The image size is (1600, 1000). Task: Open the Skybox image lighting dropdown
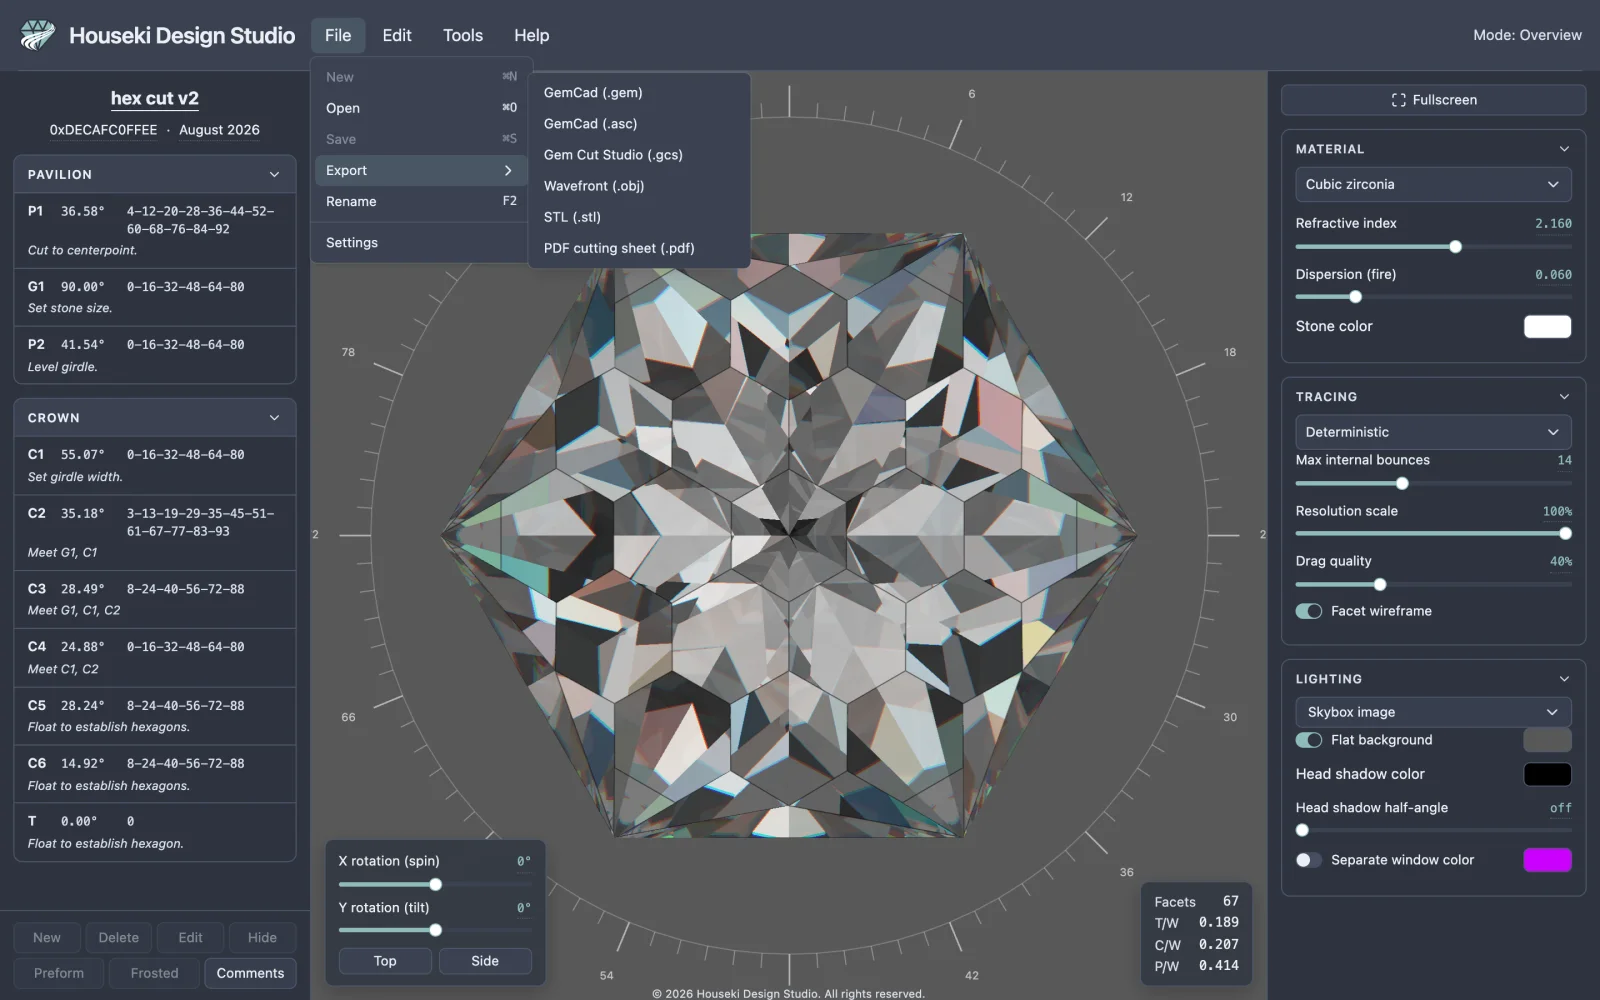pyautogui.click(x=1433, y=712)
